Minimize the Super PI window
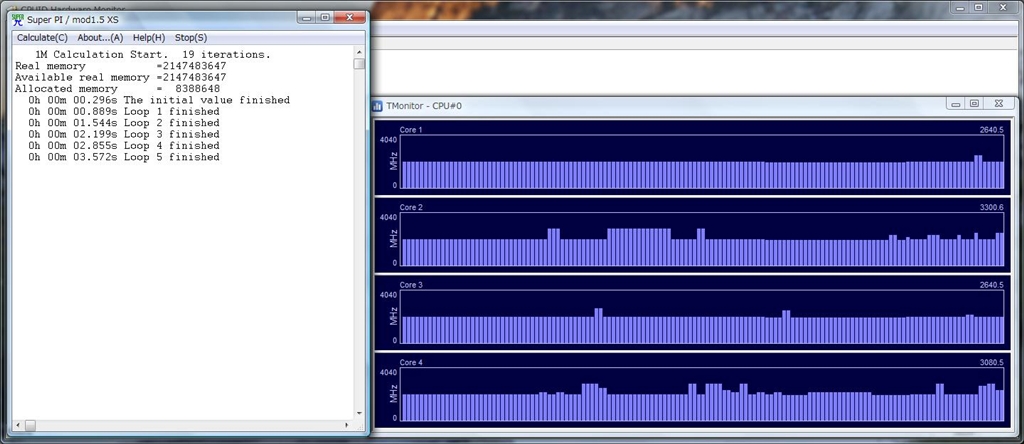This screenshot has width=1024, height=444. click(305, 17)
